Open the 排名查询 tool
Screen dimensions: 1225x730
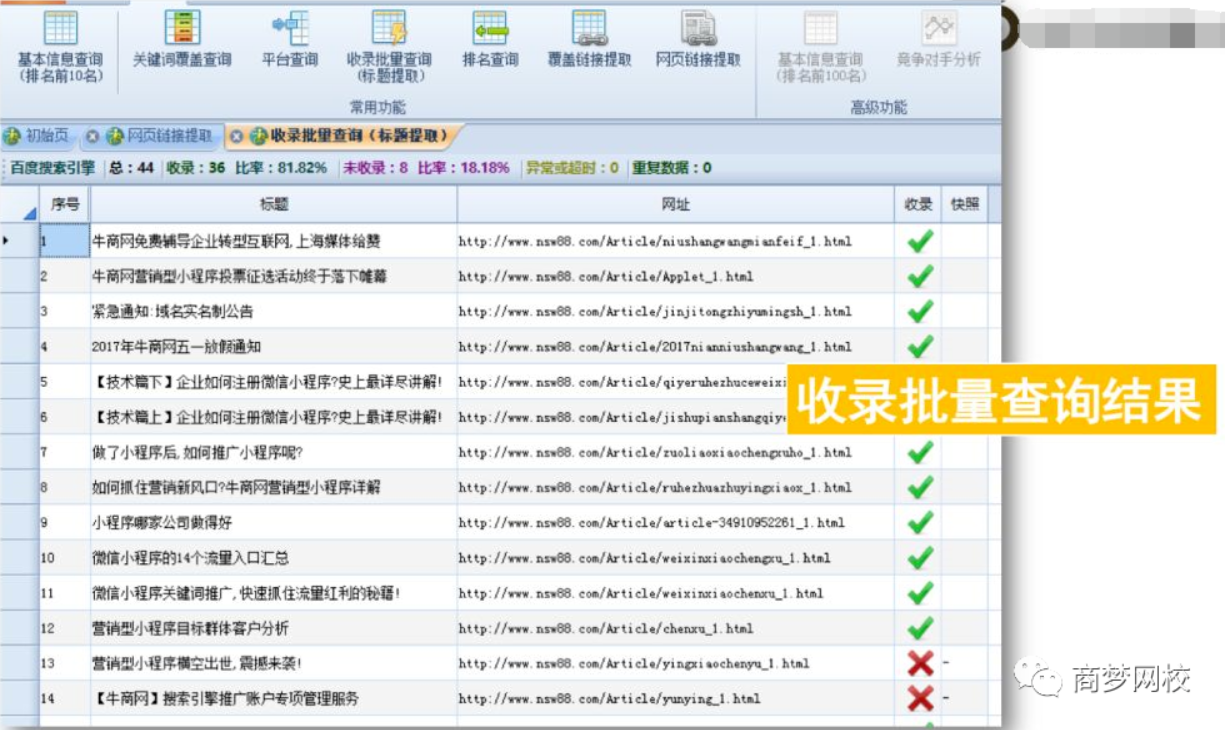490,40
